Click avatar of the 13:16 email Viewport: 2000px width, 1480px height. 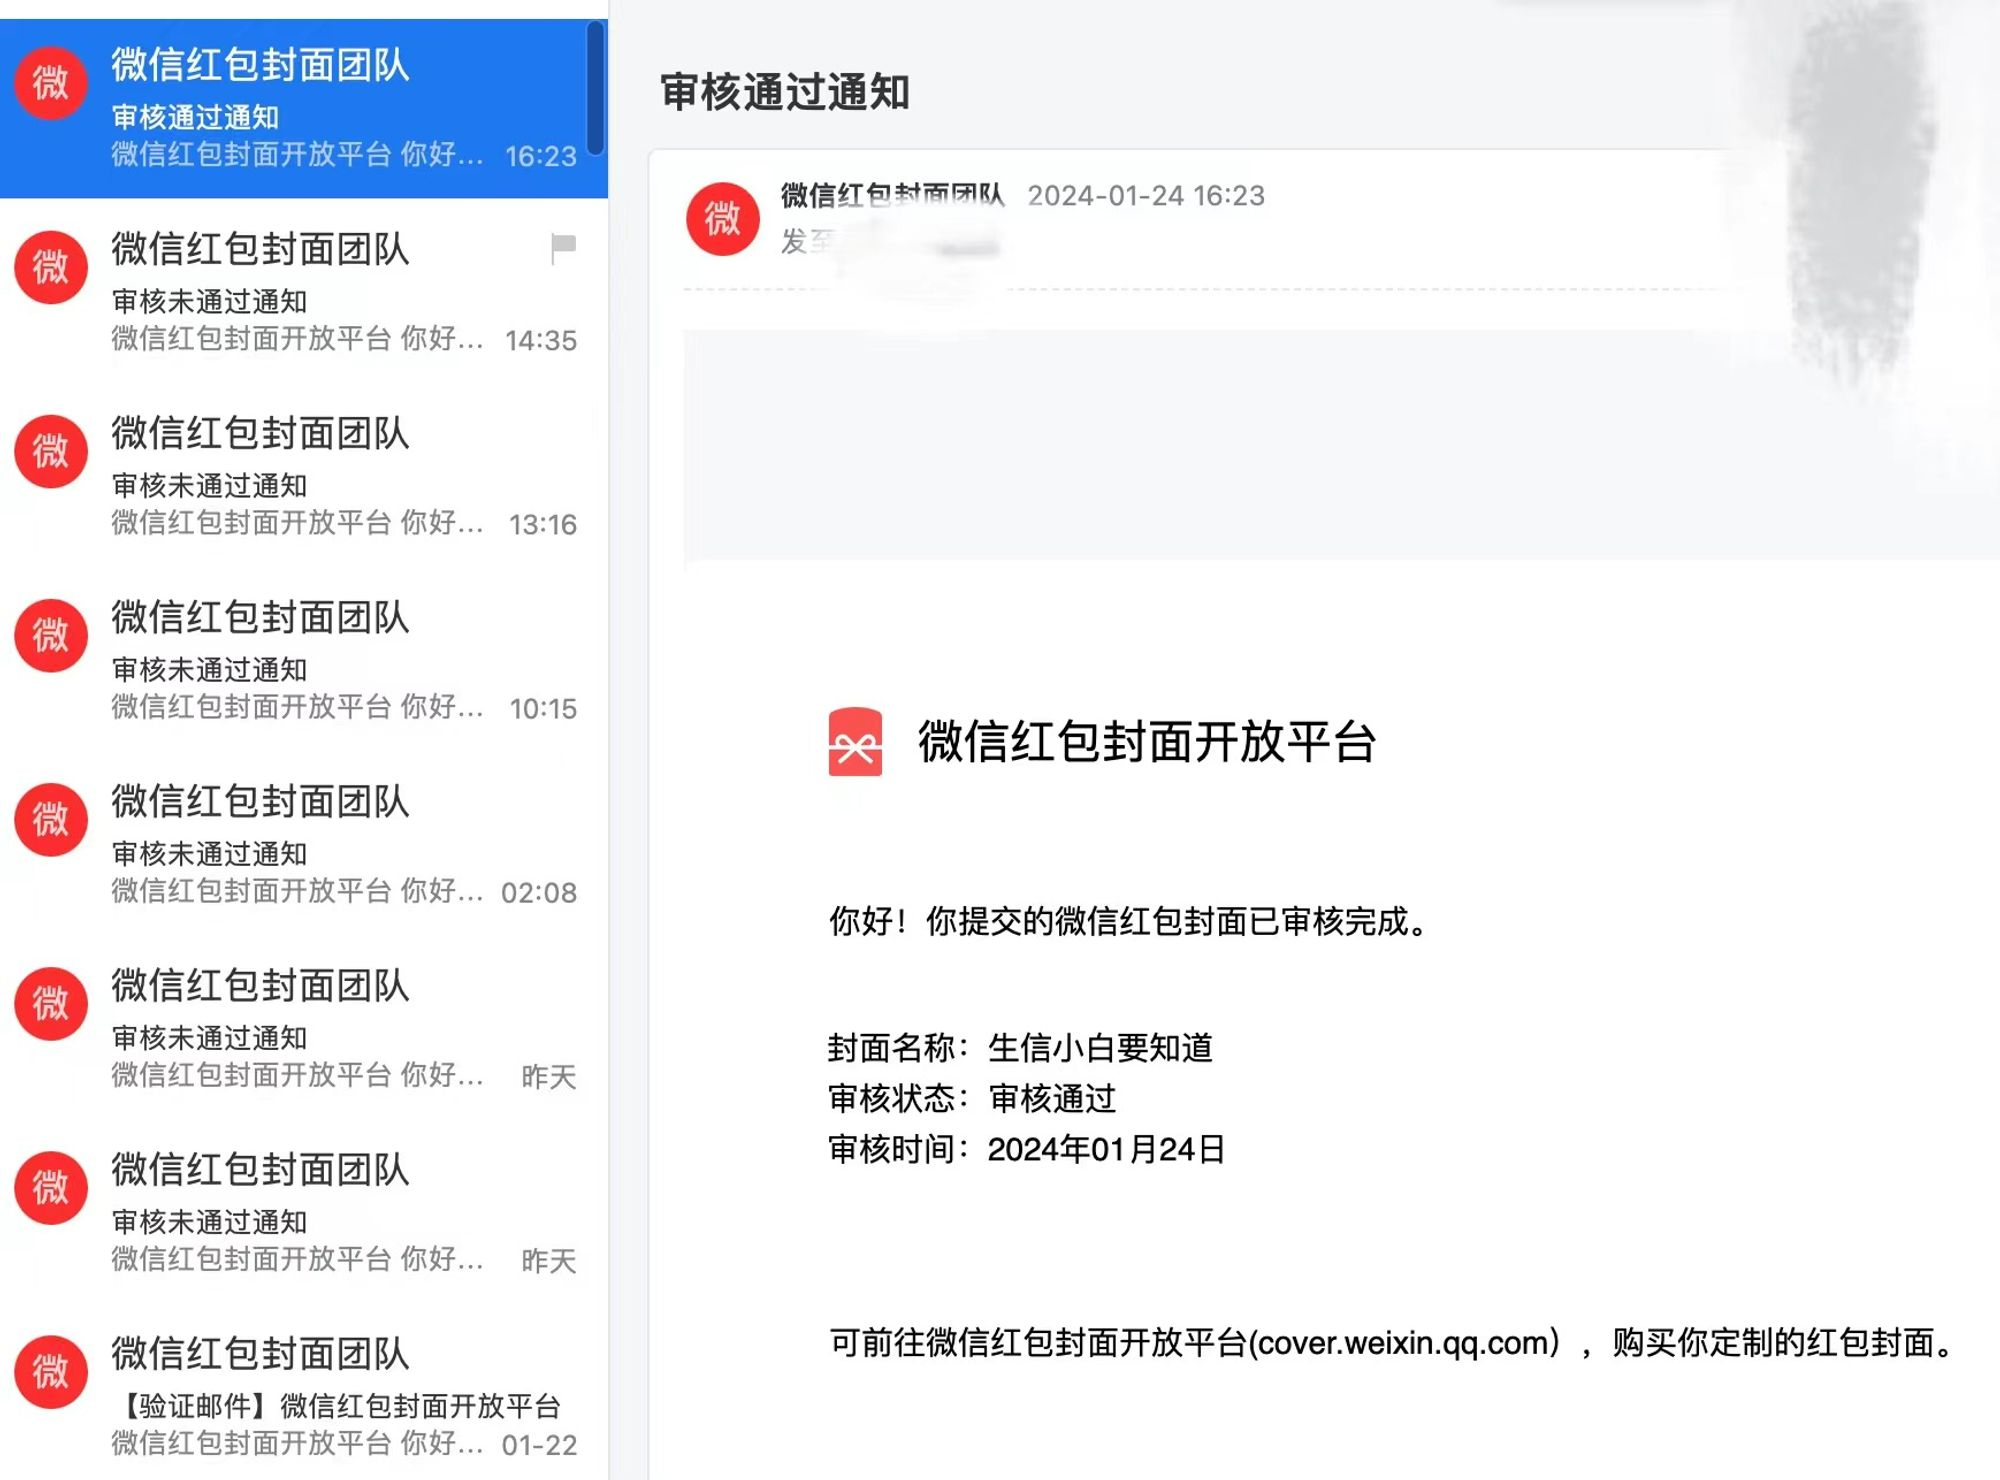click(50, 451)
